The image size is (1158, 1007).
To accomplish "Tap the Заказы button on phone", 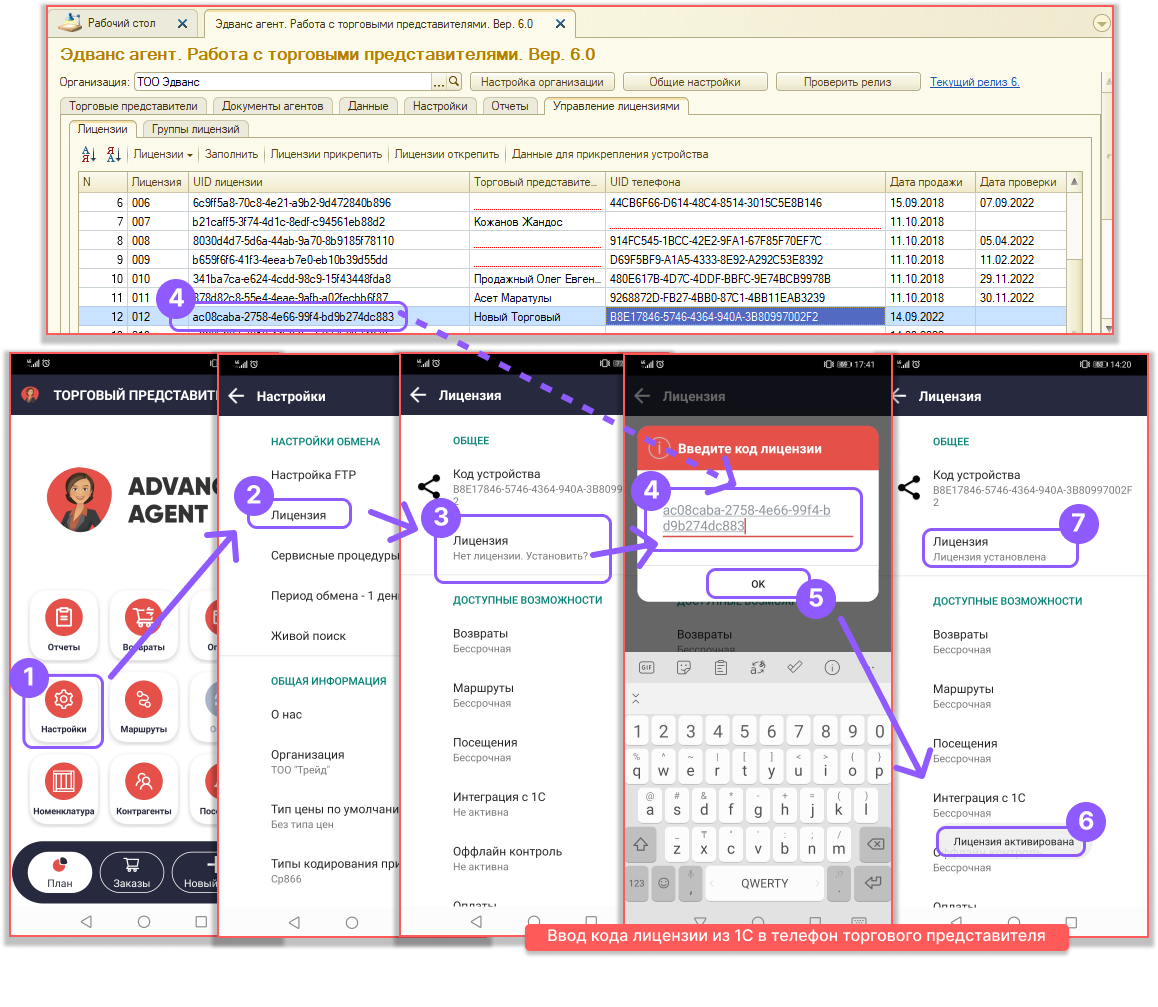I will pyautogui.click(x=131, y=872).
